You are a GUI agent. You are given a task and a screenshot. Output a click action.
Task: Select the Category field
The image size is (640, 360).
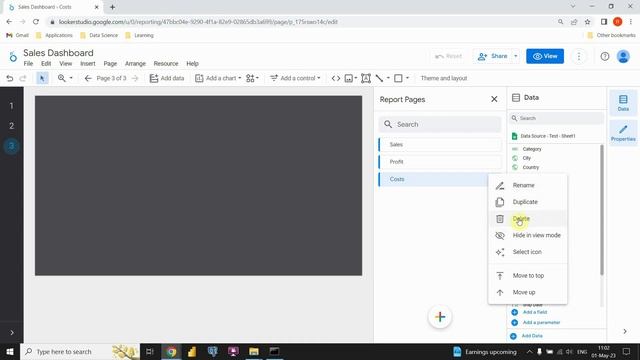(532, 149)
